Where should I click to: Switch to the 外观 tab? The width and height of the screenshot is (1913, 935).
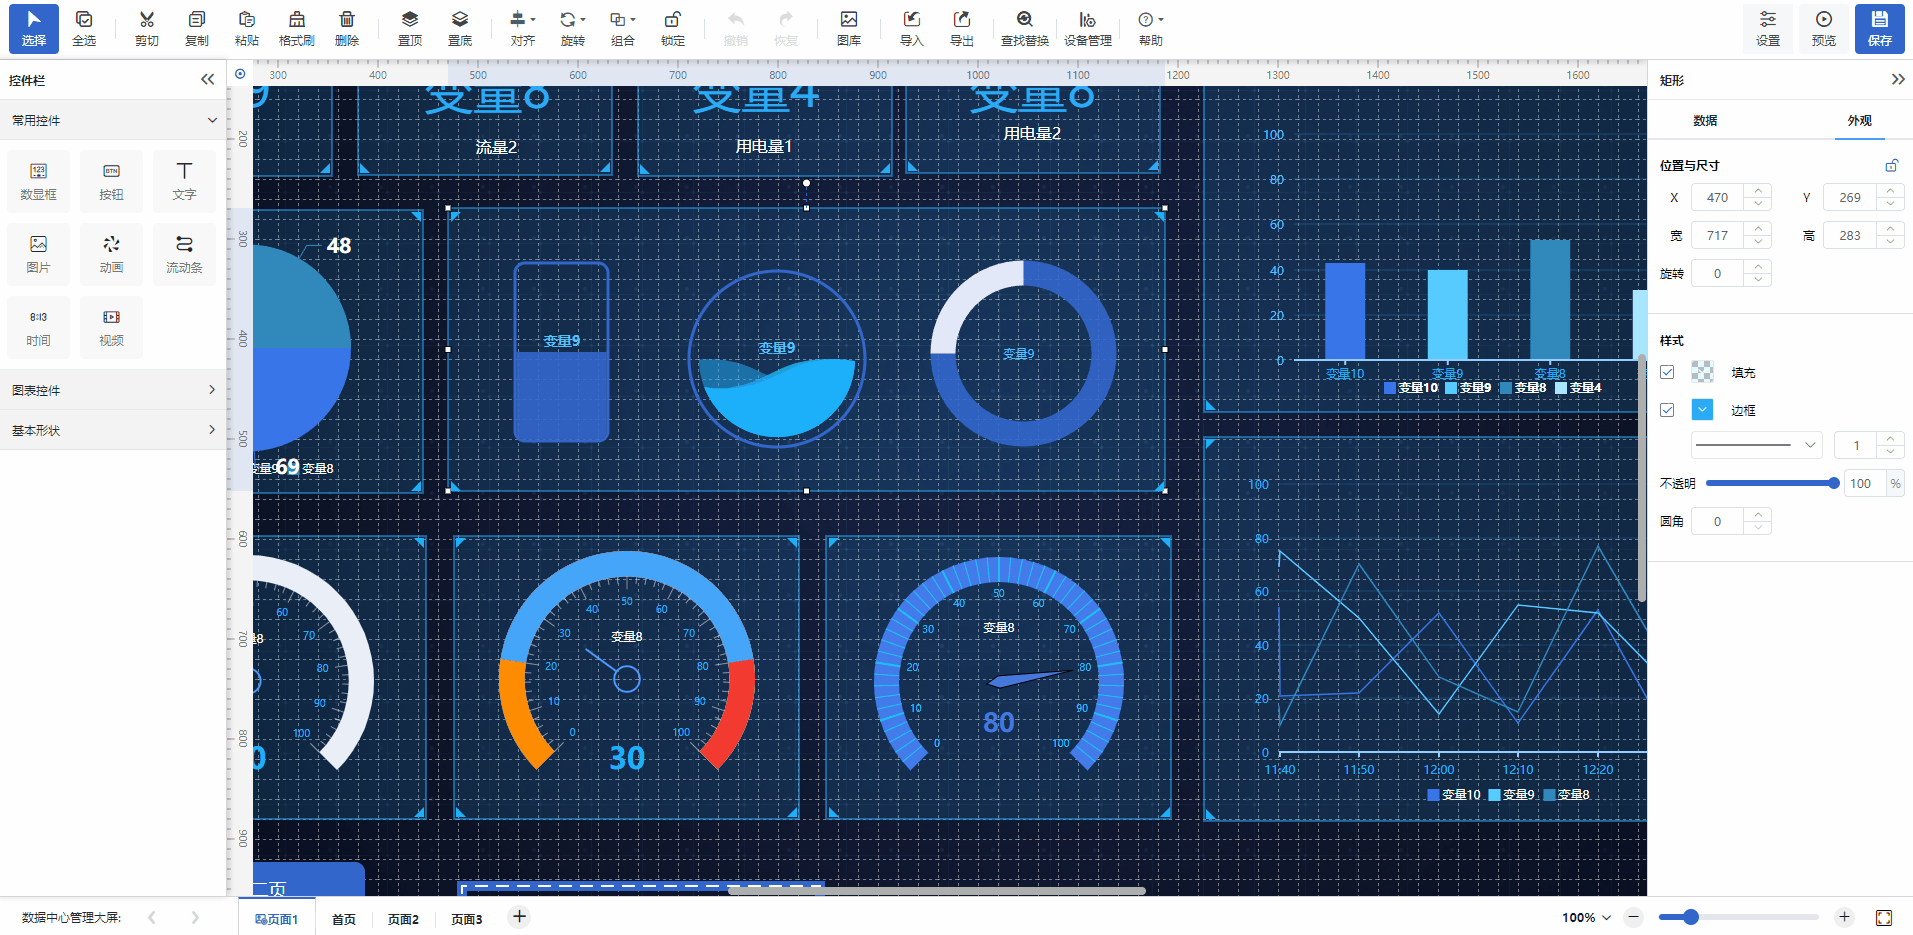click(1859, 120)
